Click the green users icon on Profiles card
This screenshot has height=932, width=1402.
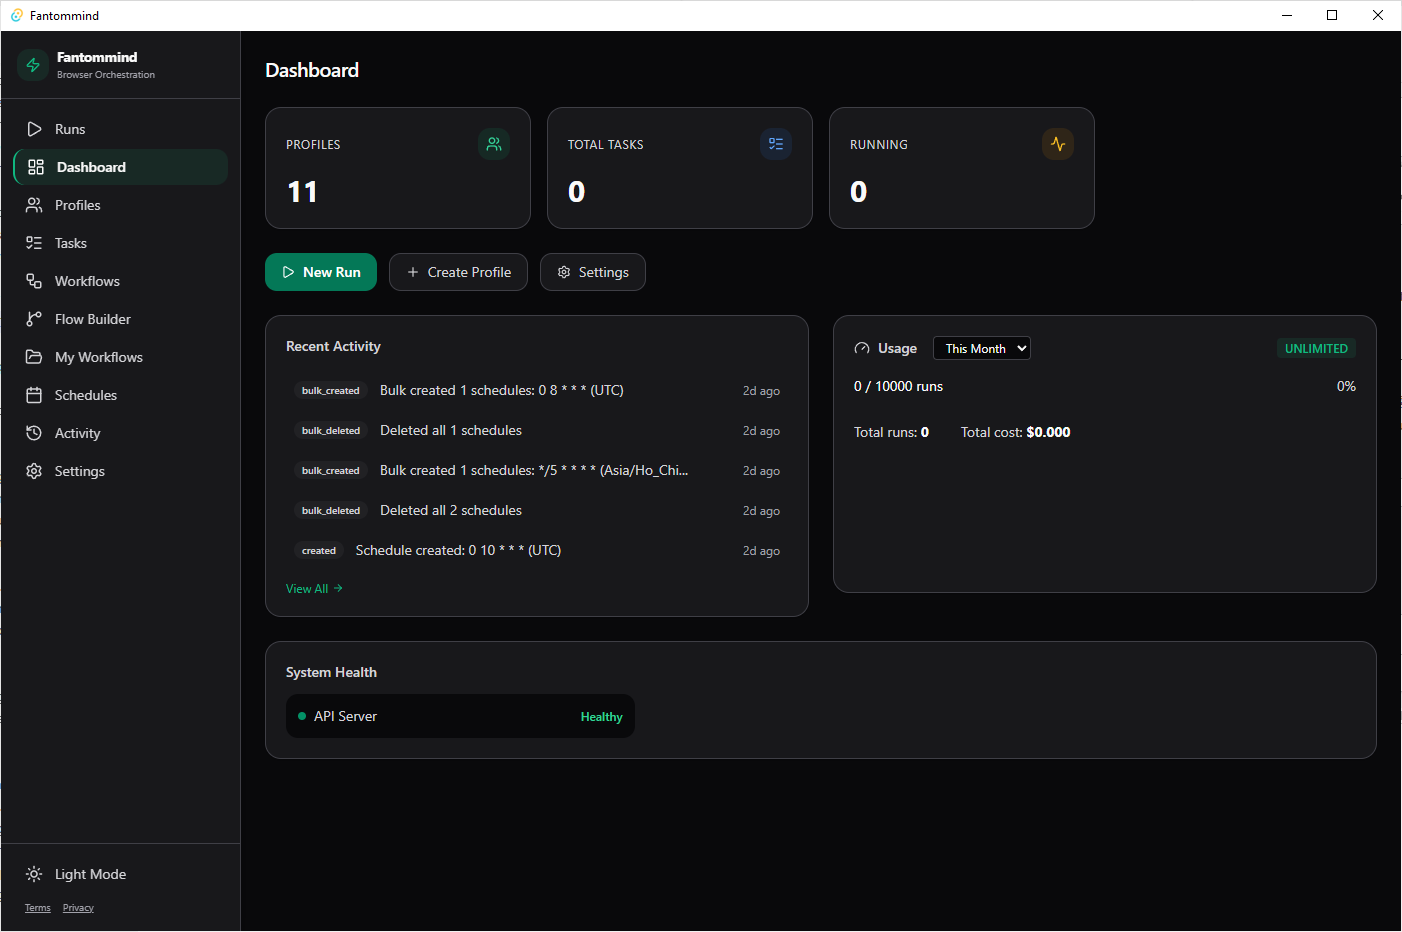pyautogui.click(x=494, y=144)
